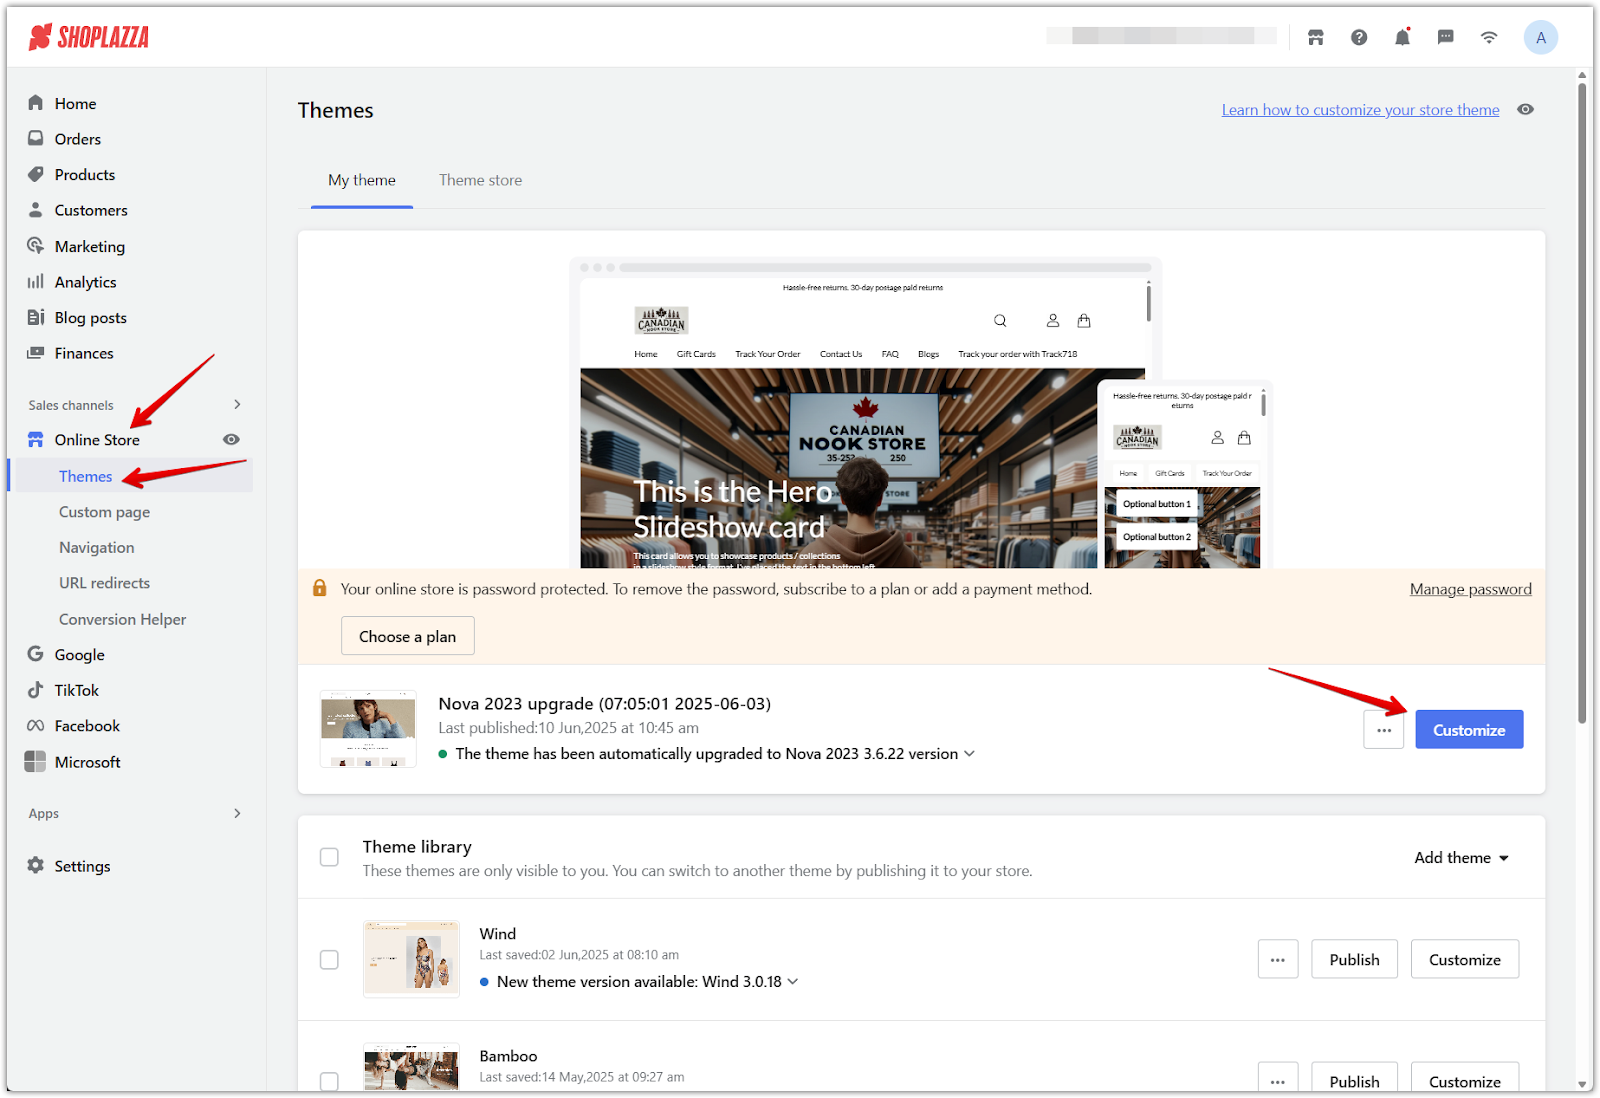View online store via eye icon
Image resolution: width=1600 pixels, height=1098 pixels.
tap(231, 440)
